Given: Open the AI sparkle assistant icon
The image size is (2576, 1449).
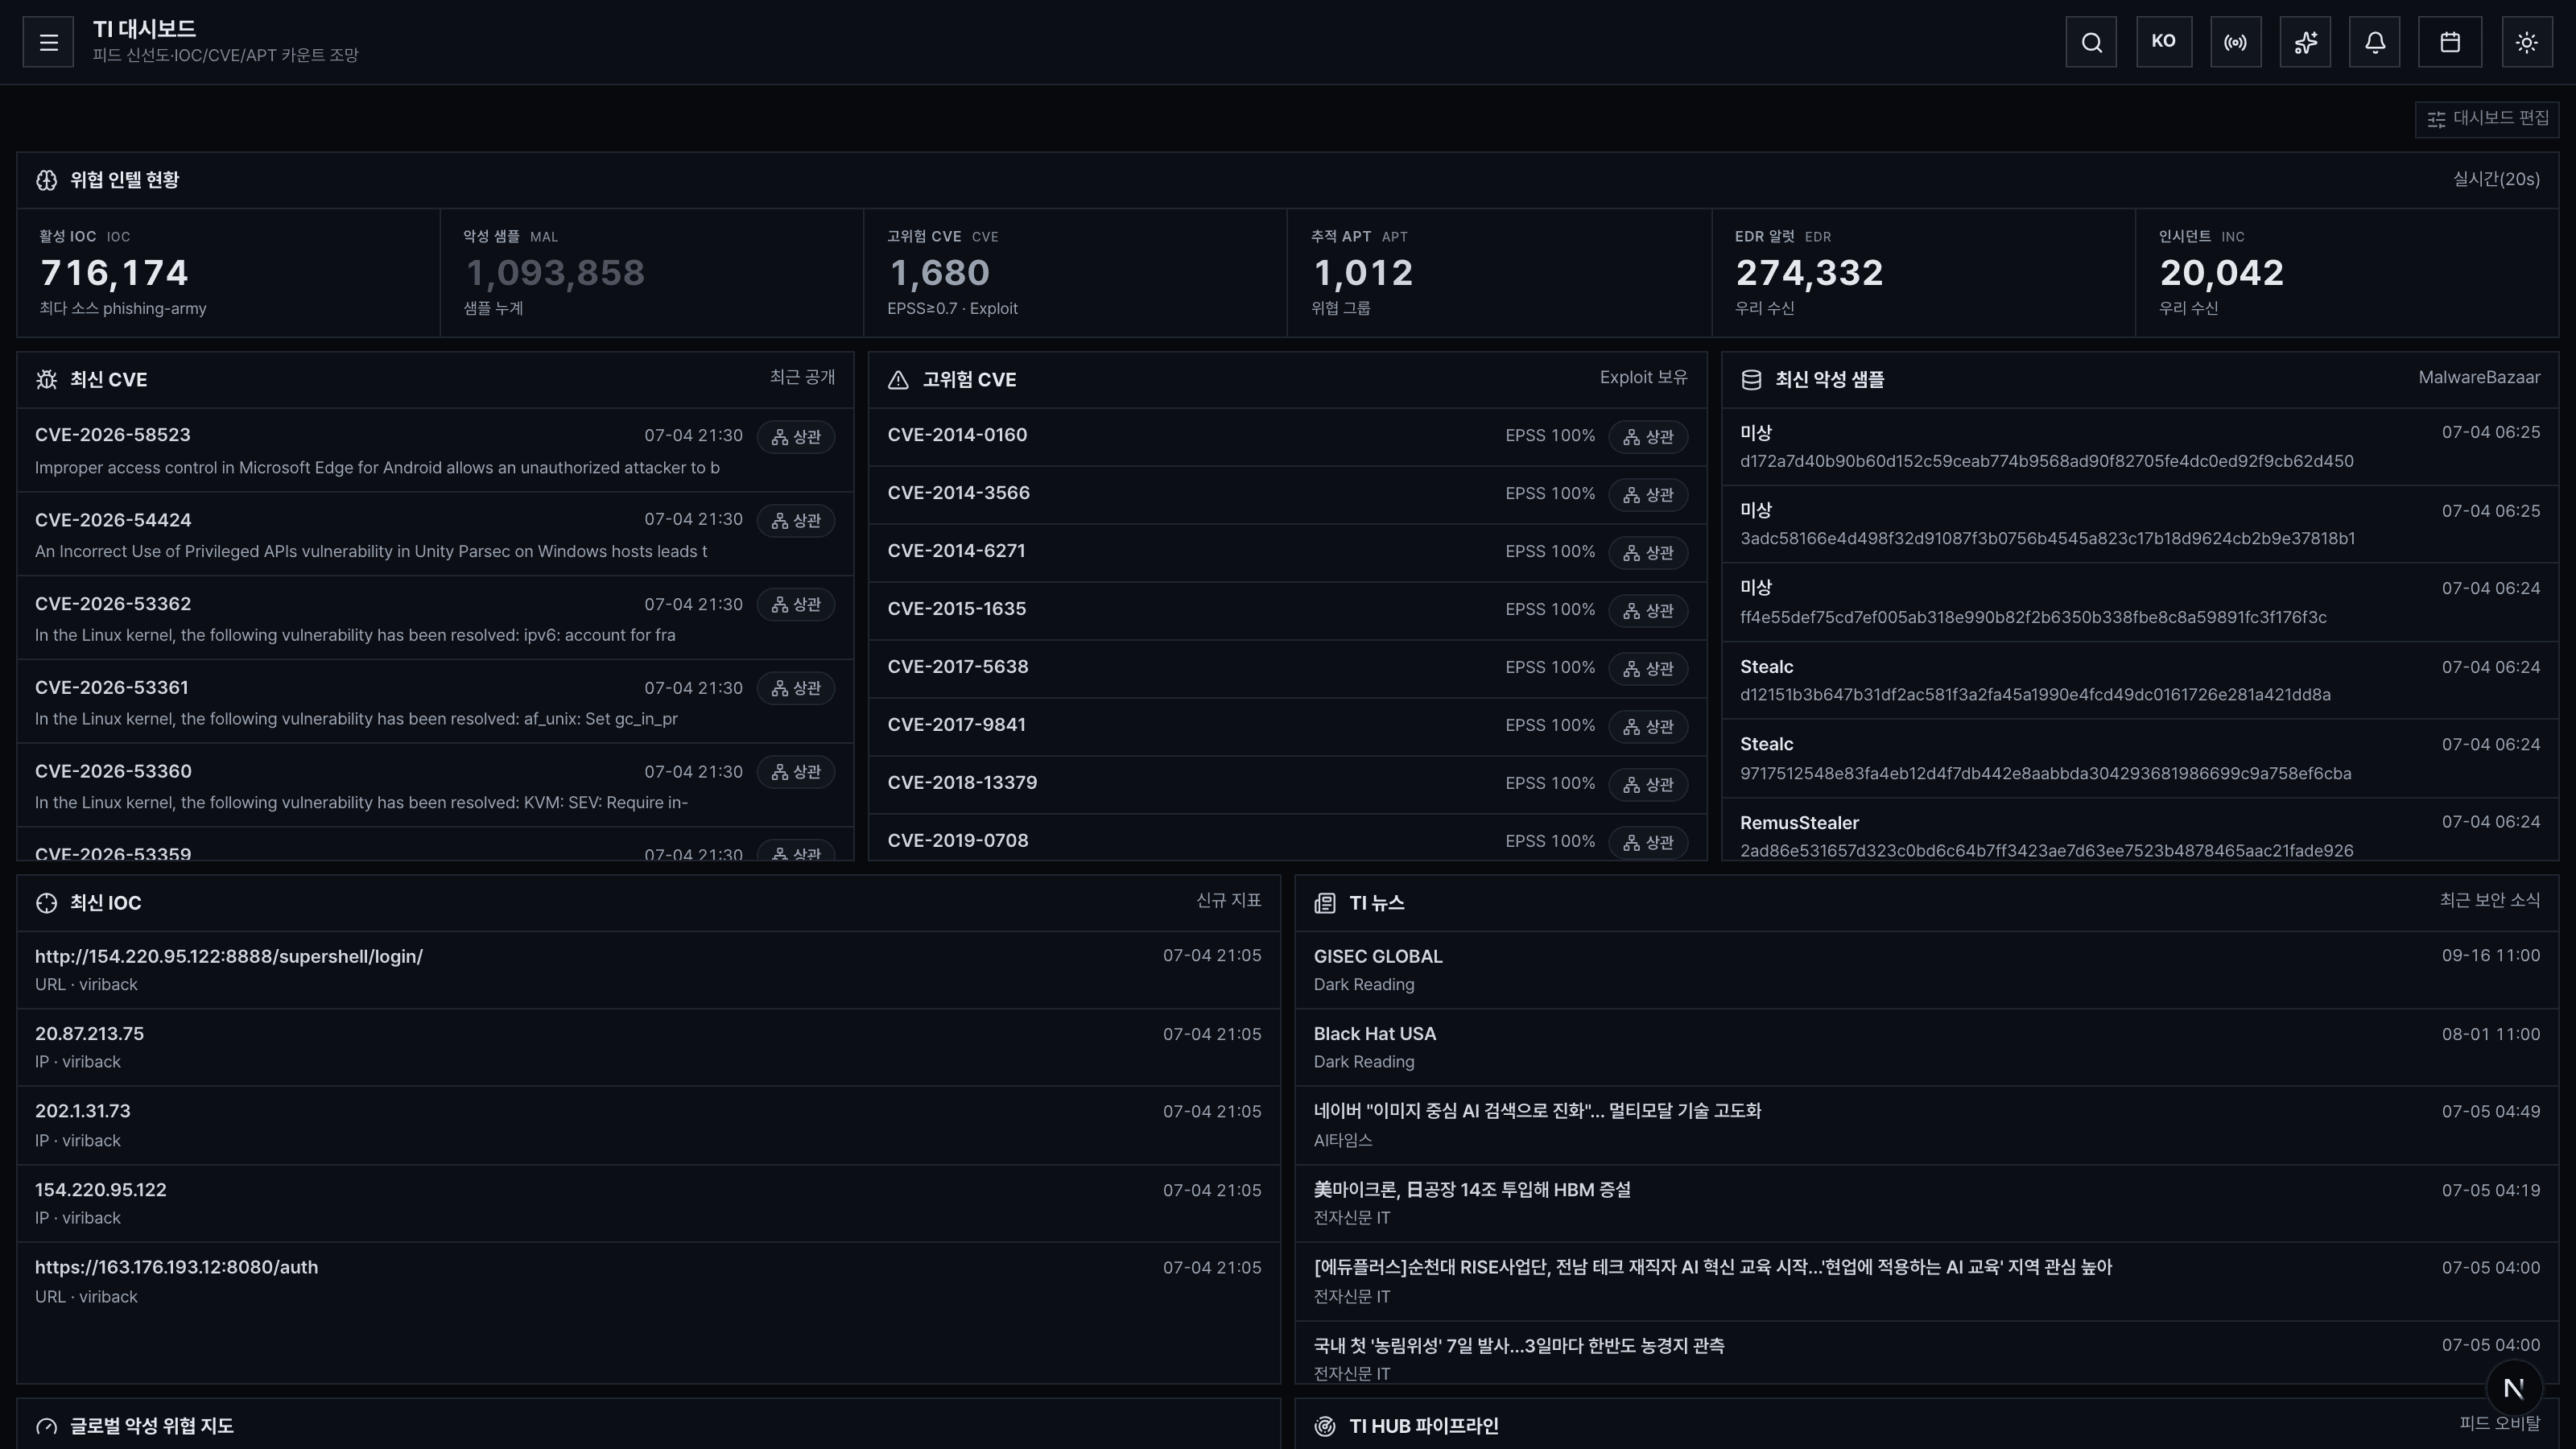Looking at the screenshot, I should pos(2305,42).
